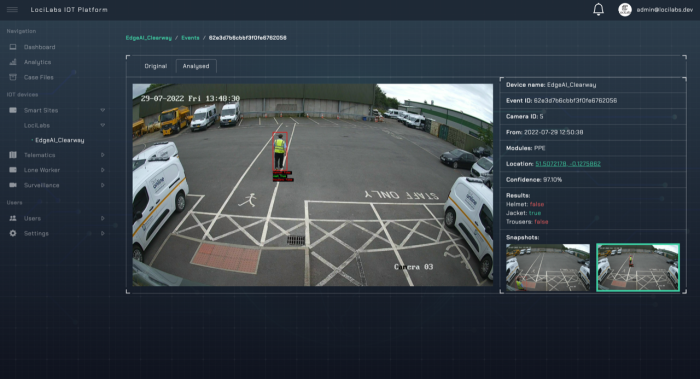Expand the Users submenu arrow
This screenshot has height=379, width=700.
click(x=103, y=218)
